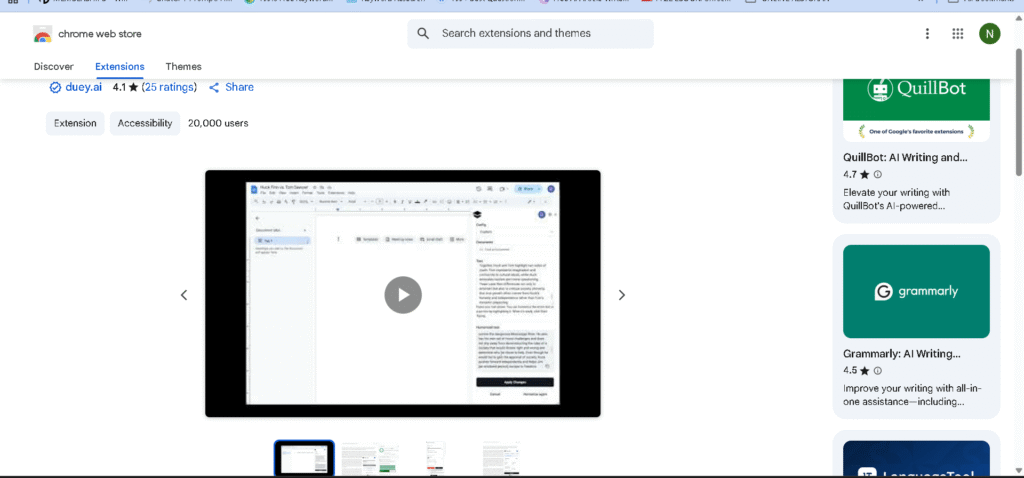Open the Grammarly teal banner image
The image size is (1024, 478).
(916, 291)
